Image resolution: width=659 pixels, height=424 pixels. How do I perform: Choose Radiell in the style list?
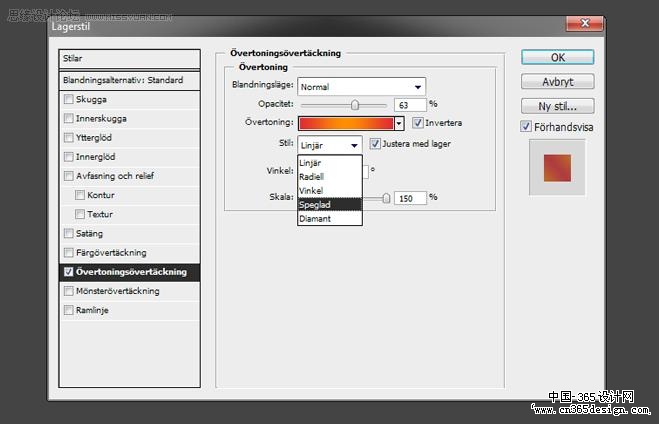(330, 176)
